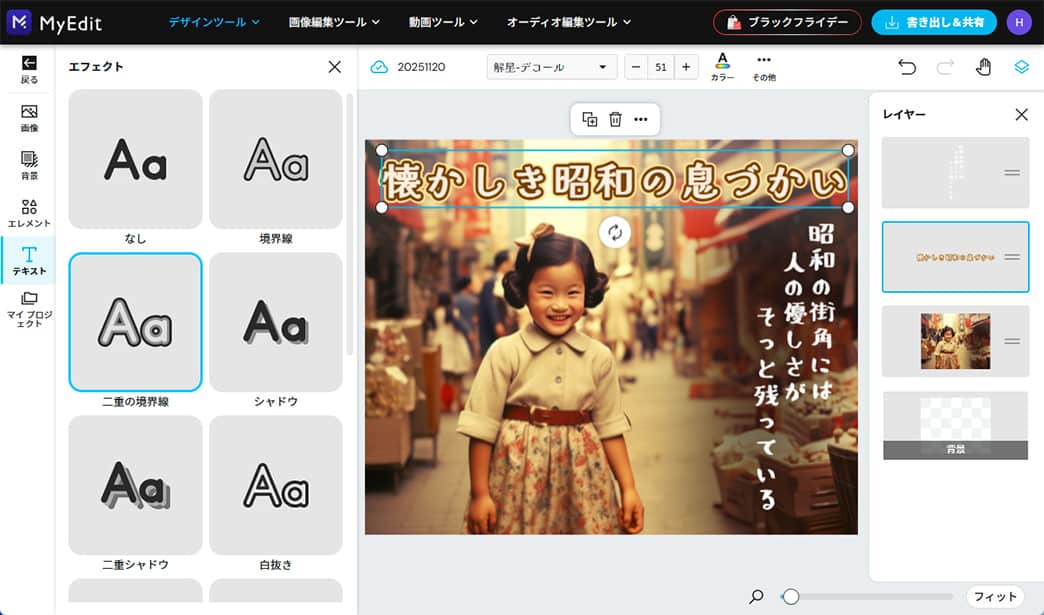Image resolution: width=1044 pixels, height=615 pixels.
Task: Select the title text 懐かしき昭和の息づかい on canvas
Action: pos(615,180)
